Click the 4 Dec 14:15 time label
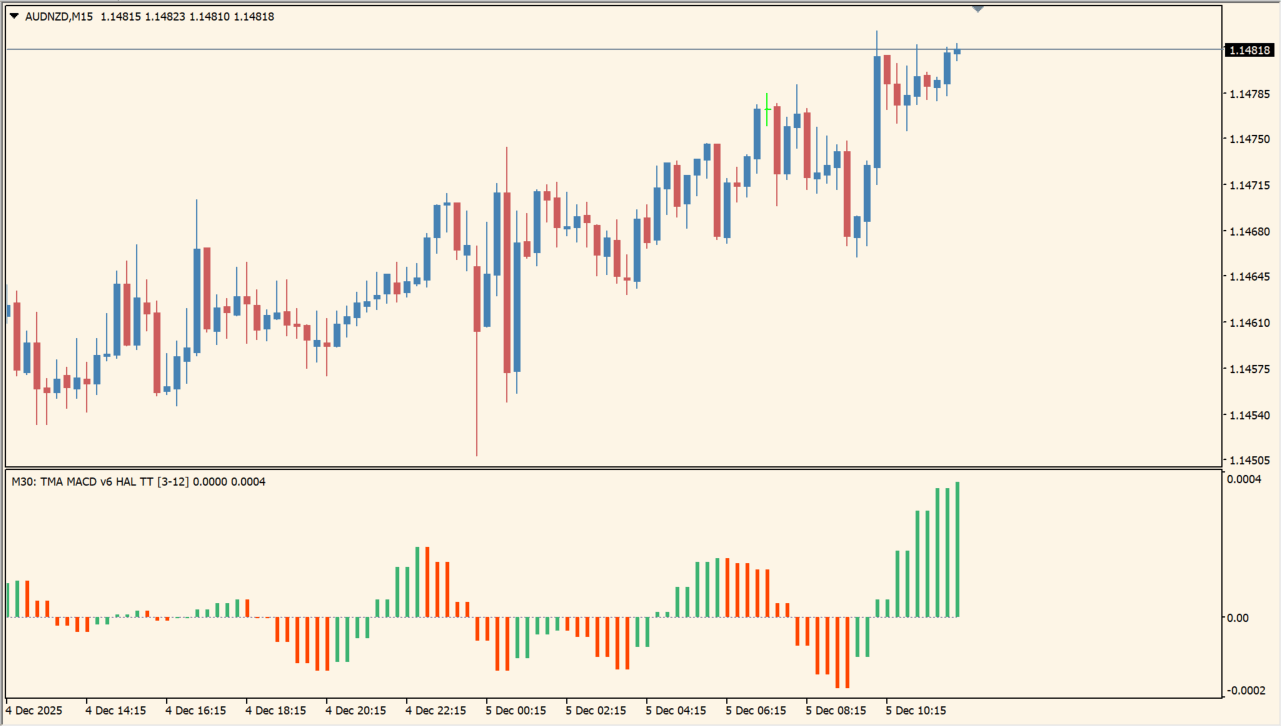 116,710
